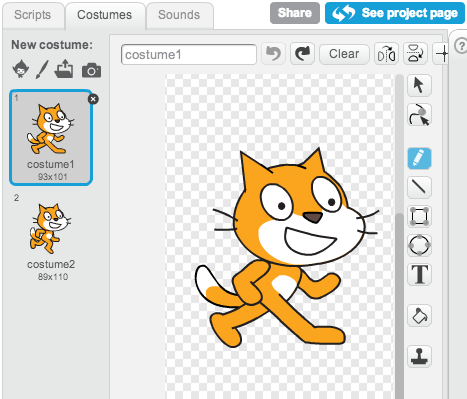
Task: Upload costume from file icon
Action: coord(64,69)
